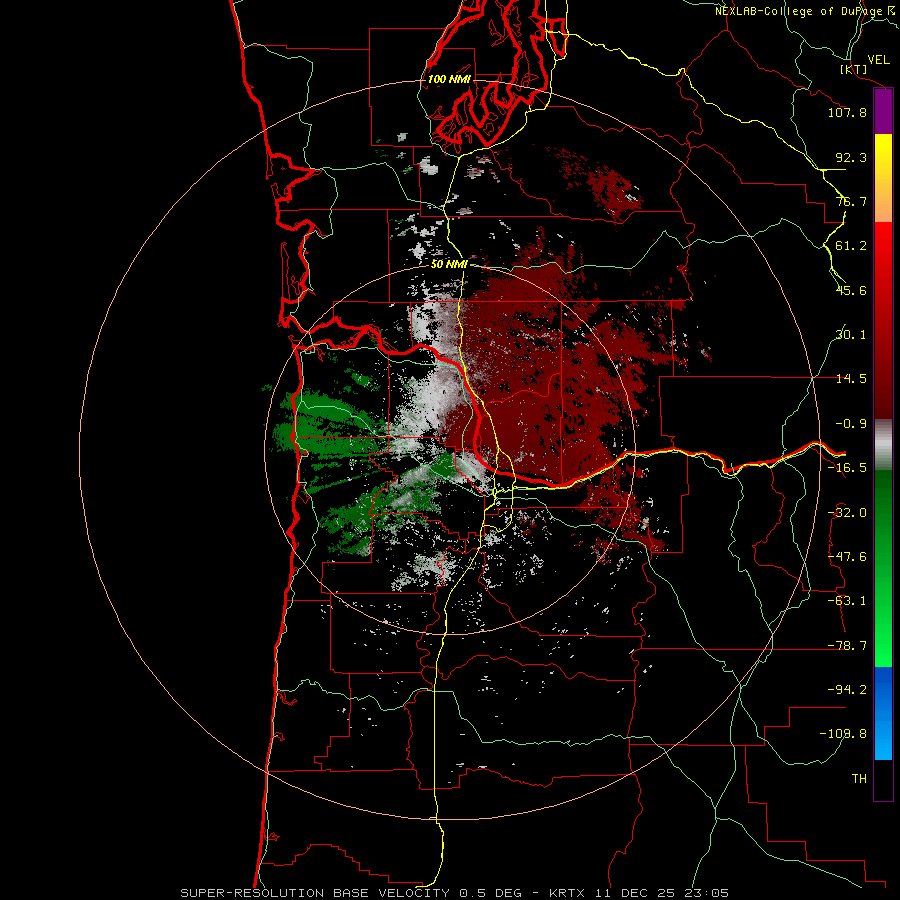Click the -0.9 velocity scale value

[851, 424]
